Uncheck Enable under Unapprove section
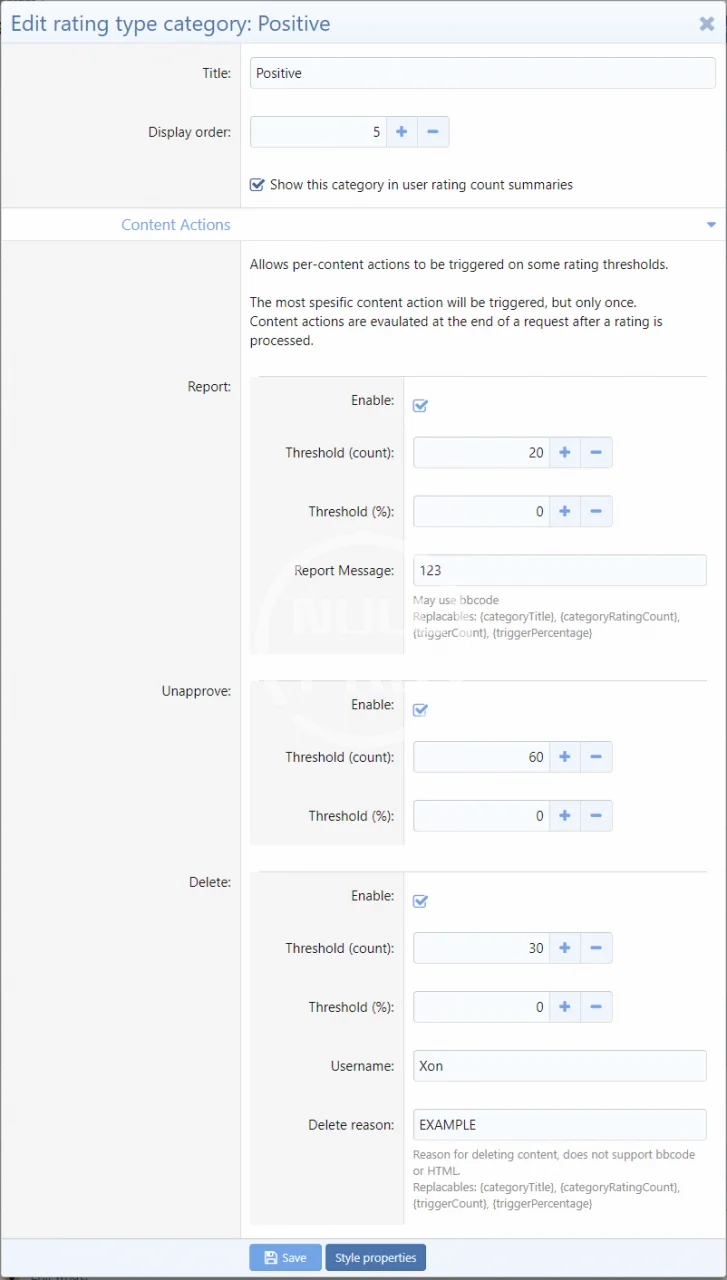The width and height of the screenshot is (727, 1280). click(x=421, y=710)
